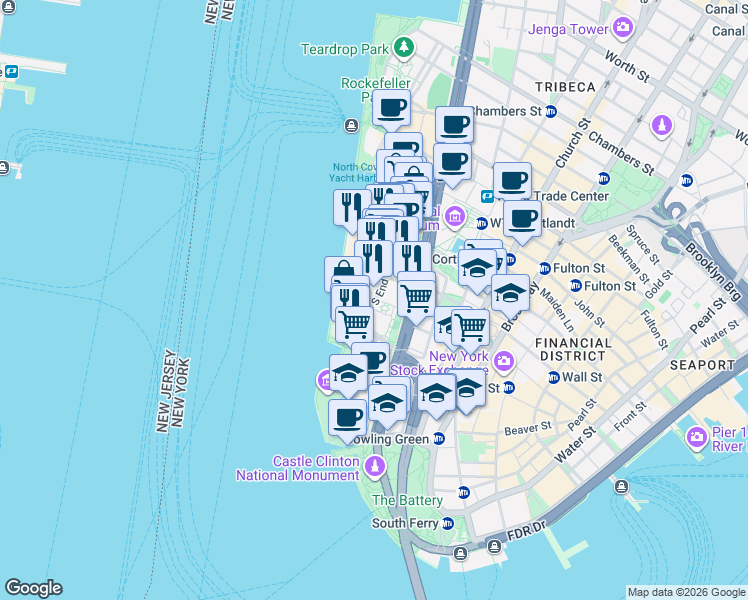This screenshot has height=600, width=748.
Task: Click the Map data ©2026 Google attribution
Action: [x=686, y=593]
